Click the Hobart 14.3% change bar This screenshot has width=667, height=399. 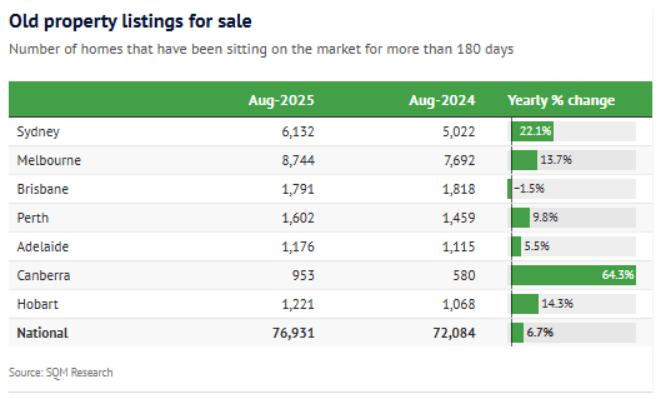[525, 304]
